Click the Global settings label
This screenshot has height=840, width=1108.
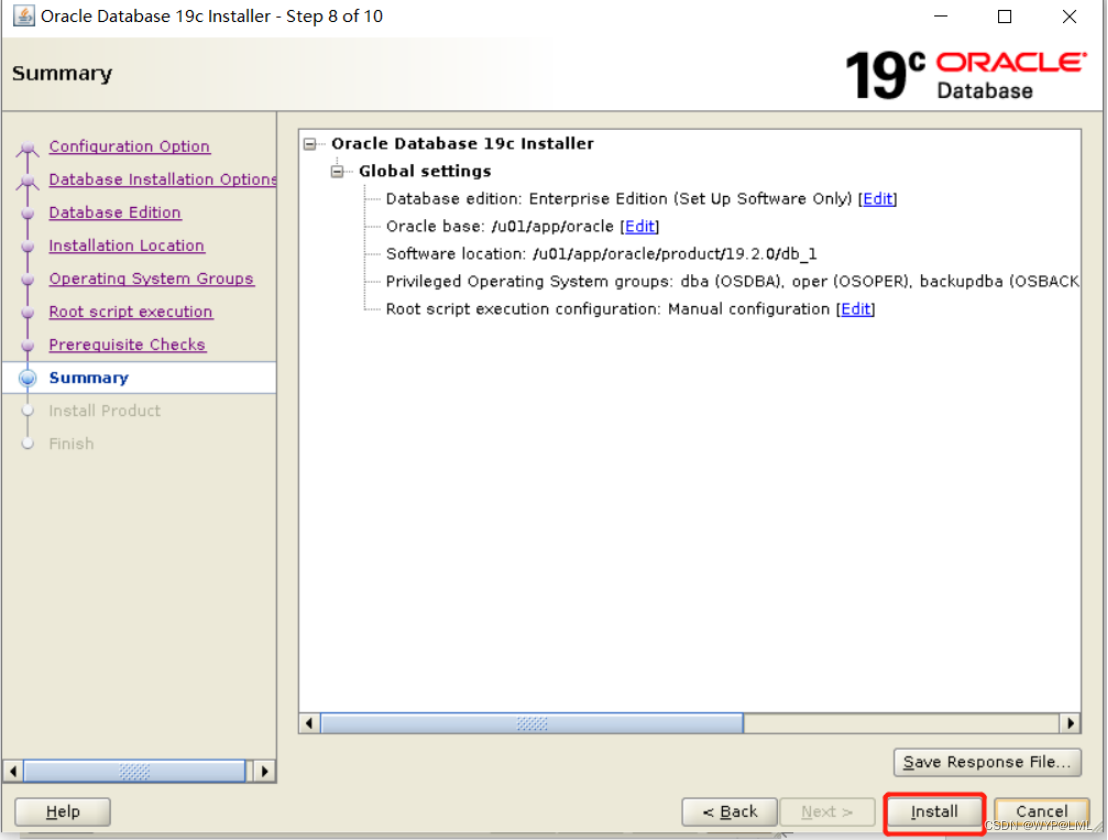pyautogui.click(x=425, y=172)
